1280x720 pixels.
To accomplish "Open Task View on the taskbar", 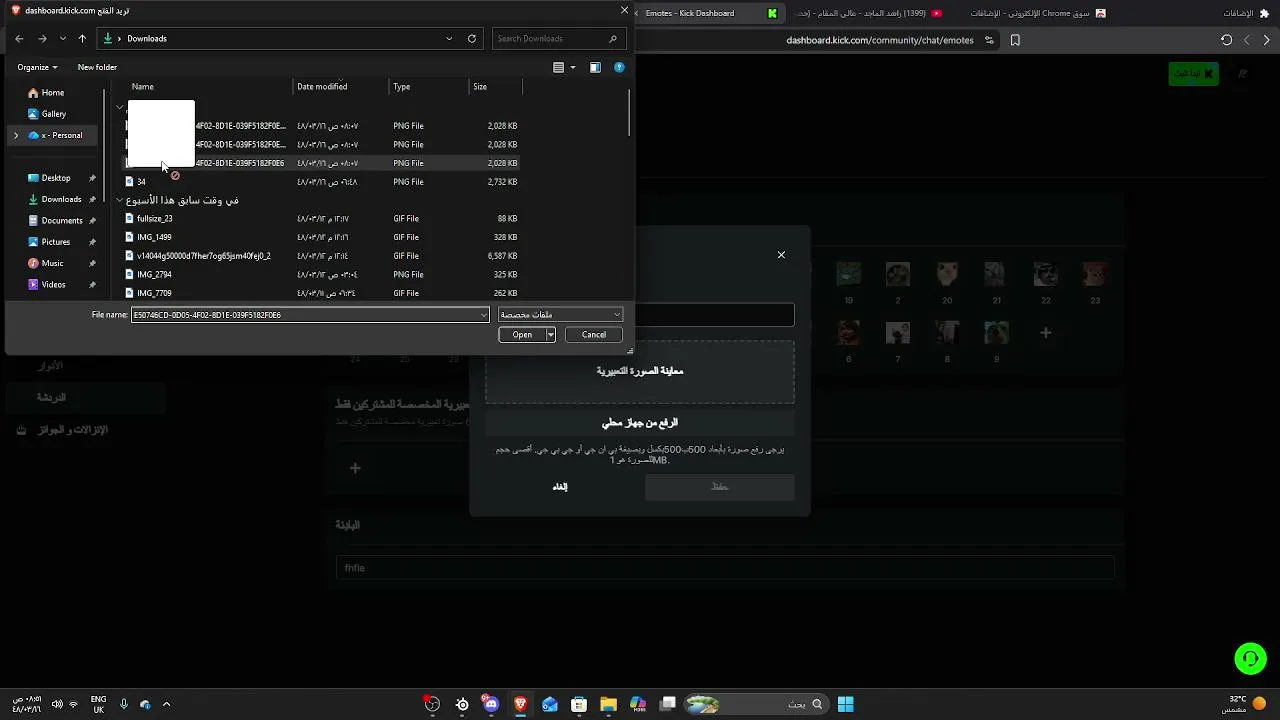I will (x=668, y=704).
